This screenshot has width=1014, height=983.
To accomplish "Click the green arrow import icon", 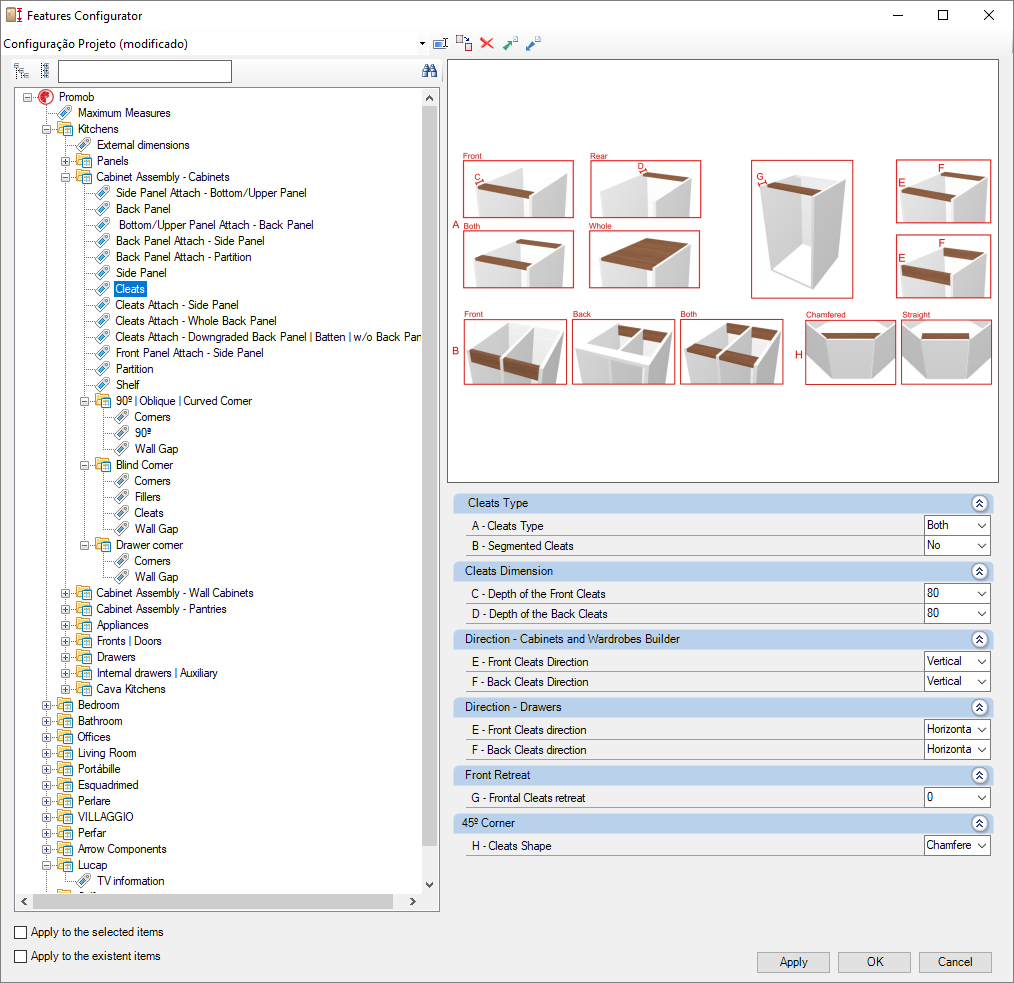I will (510, 44).
